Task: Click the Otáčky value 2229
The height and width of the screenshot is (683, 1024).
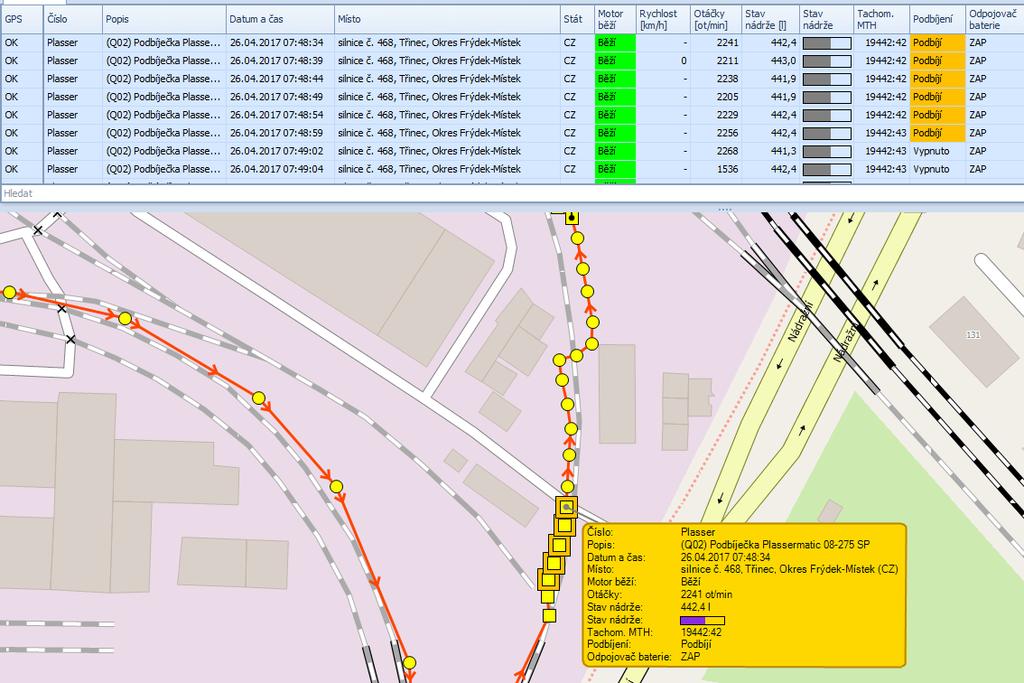Action: [x=727, y=115]
